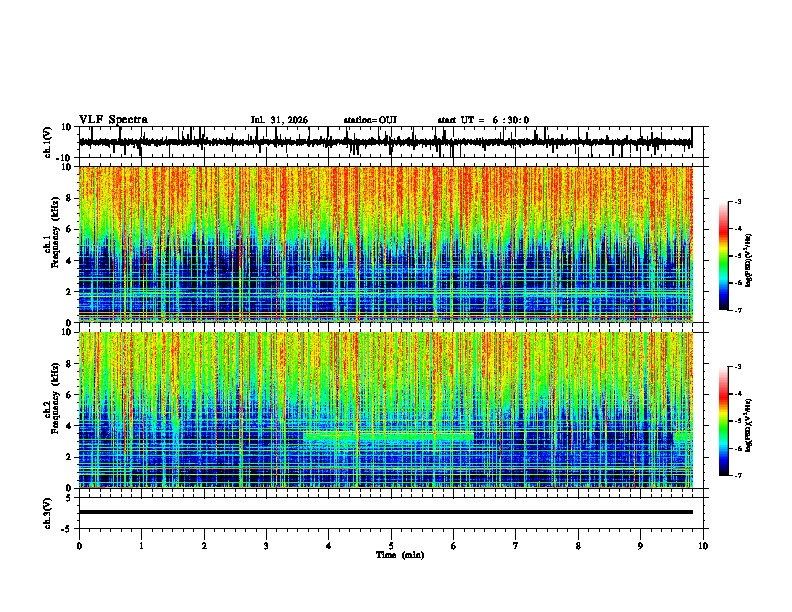Click the "start UT = 6:30:0" text
This screenshot has width=792, height=612.
click(x=483, y=120)
